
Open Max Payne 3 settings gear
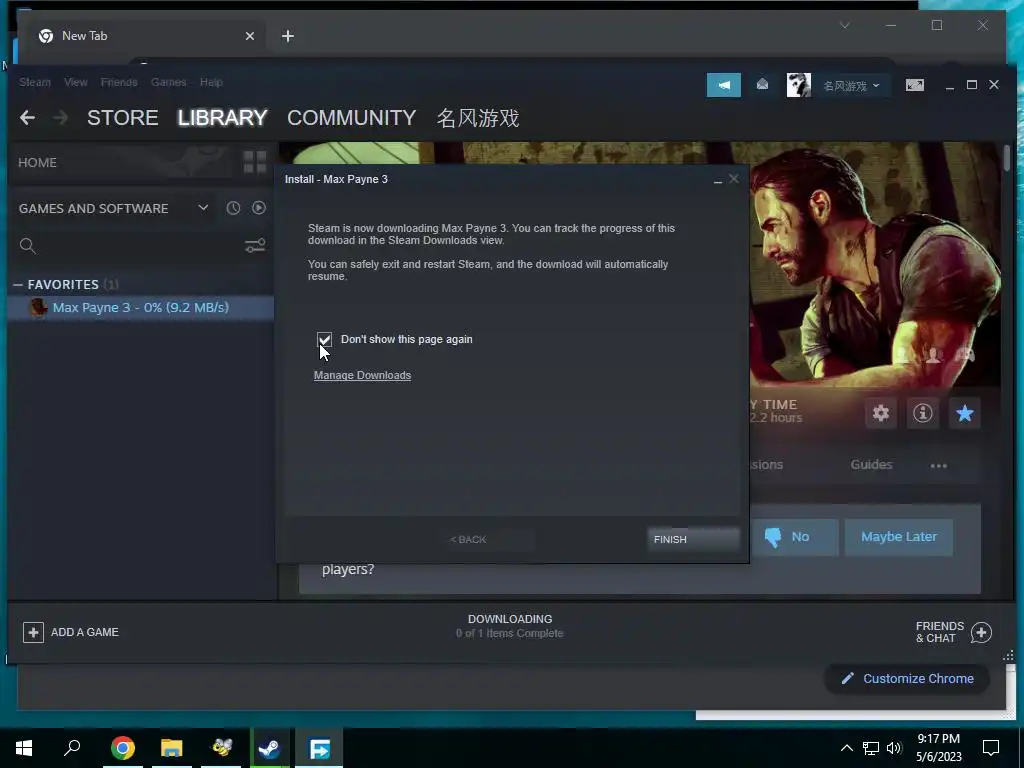(880, 413)
